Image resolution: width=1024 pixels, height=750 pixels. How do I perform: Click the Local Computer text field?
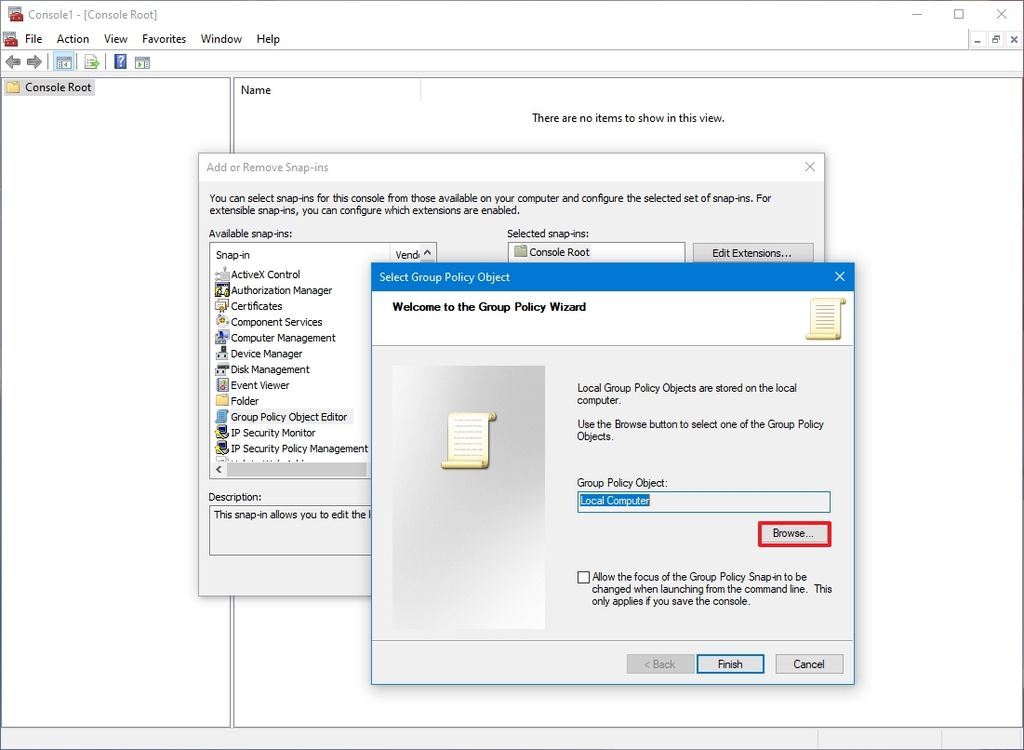point(702,501)
